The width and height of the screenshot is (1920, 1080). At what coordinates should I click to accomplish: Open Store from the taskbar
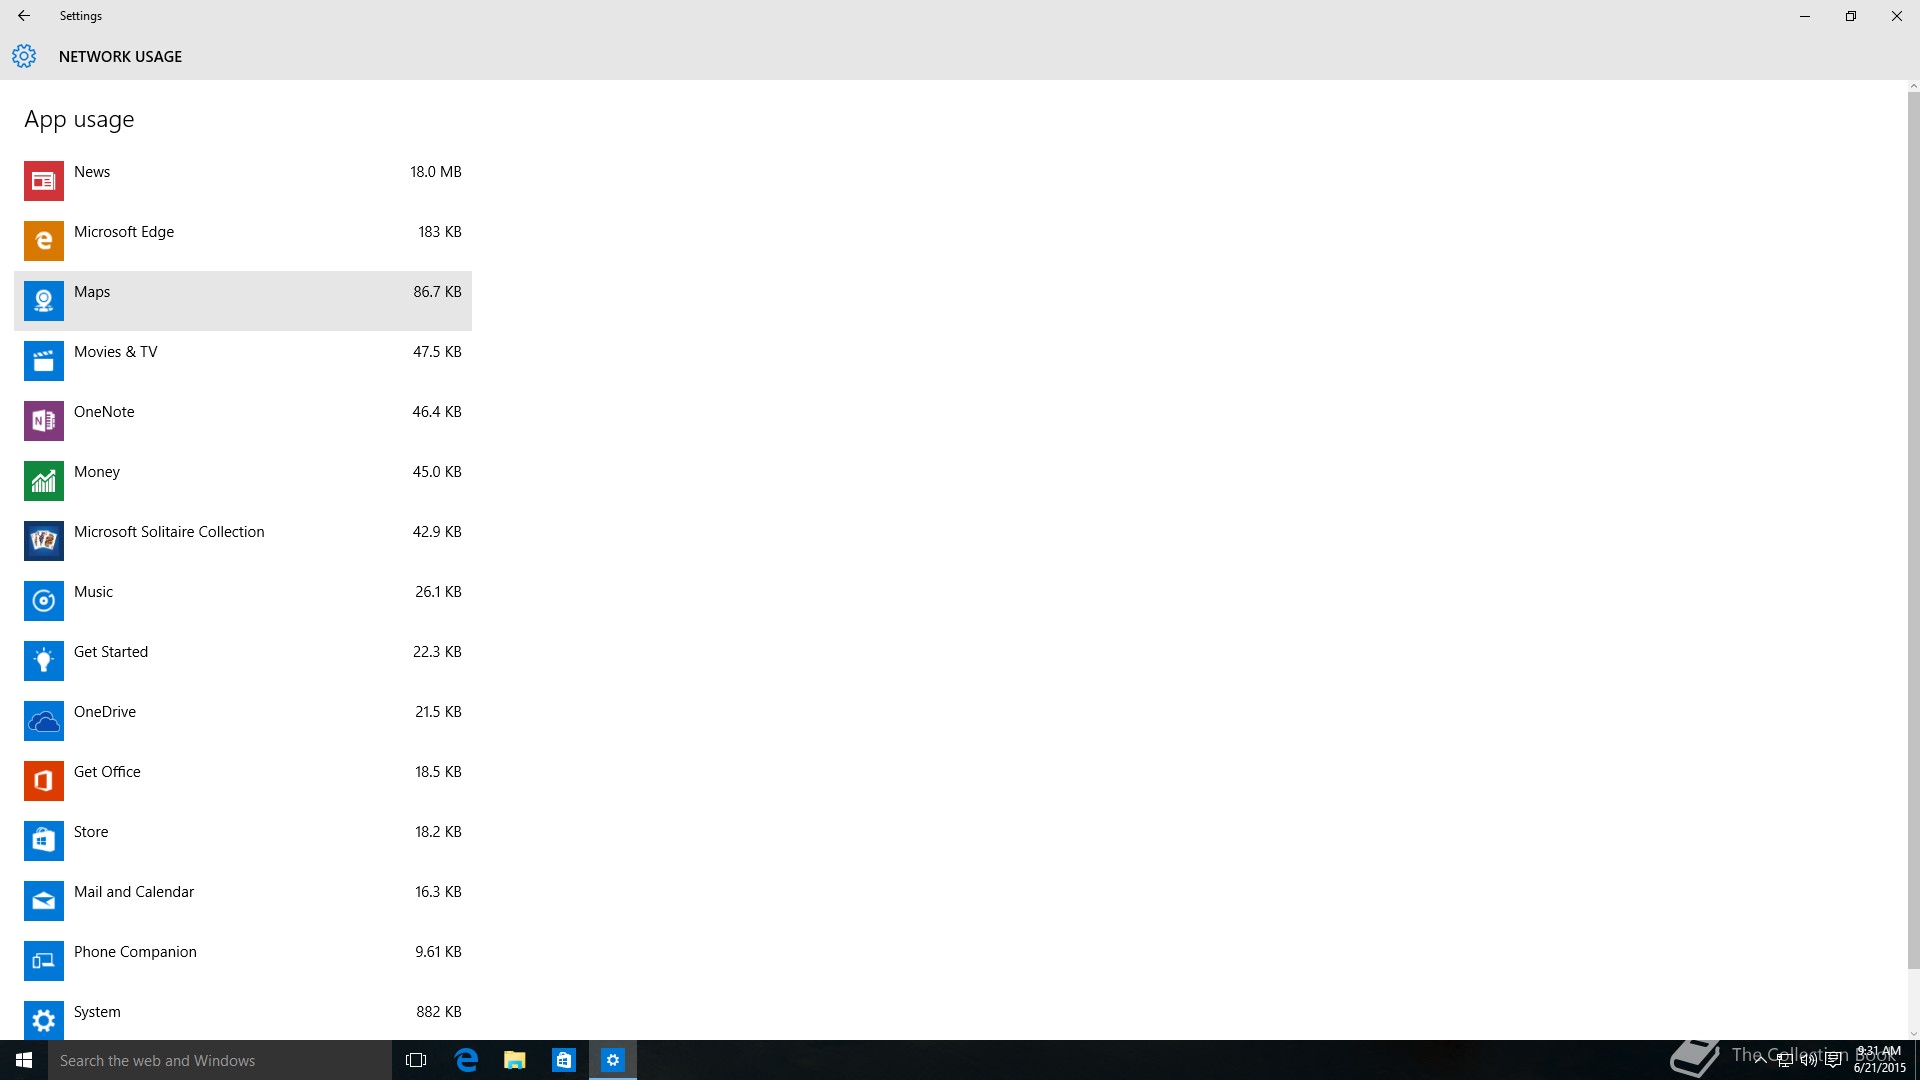click(564, 1060)
